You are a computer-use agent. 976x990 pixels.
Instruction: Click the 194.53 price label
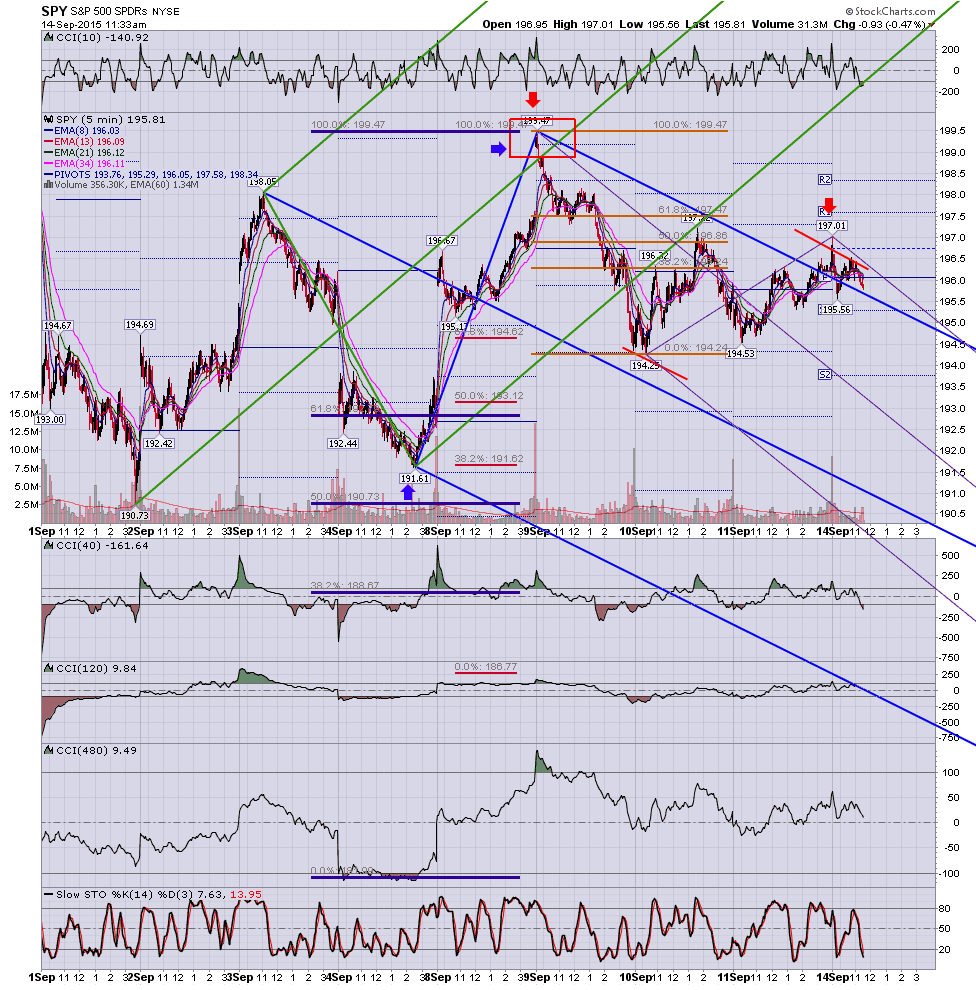click(741, 354)
